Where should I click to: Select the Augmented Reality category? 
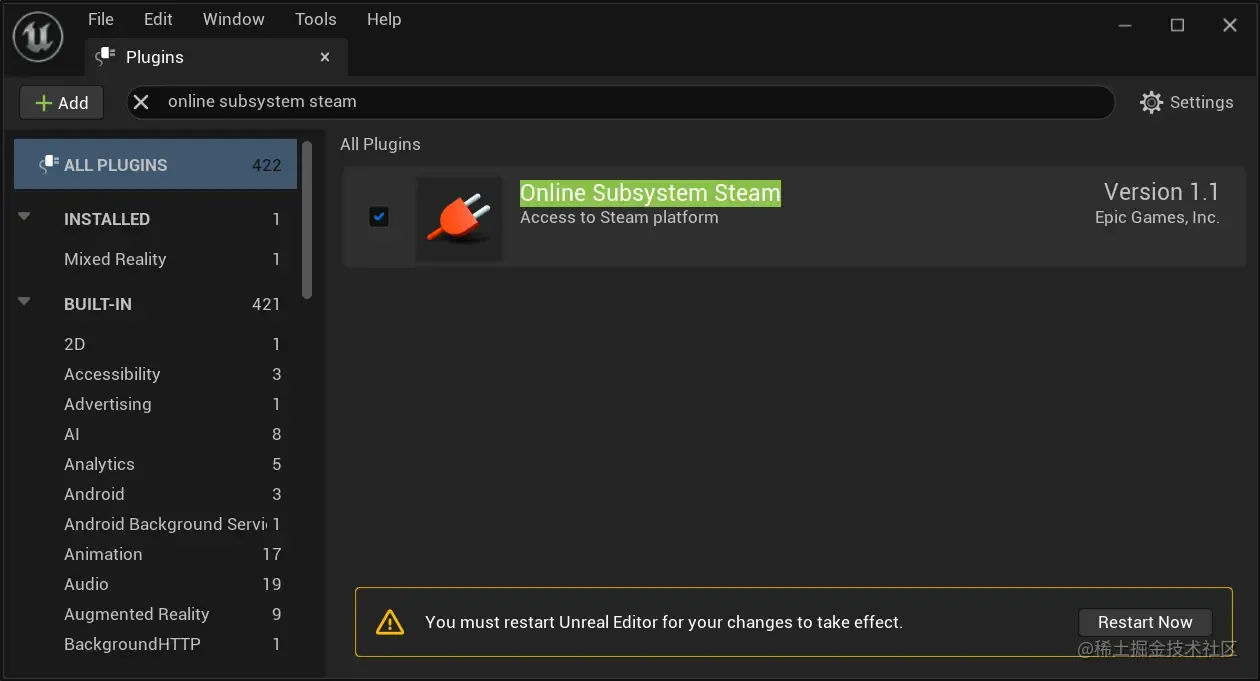[x=156, y=614]
